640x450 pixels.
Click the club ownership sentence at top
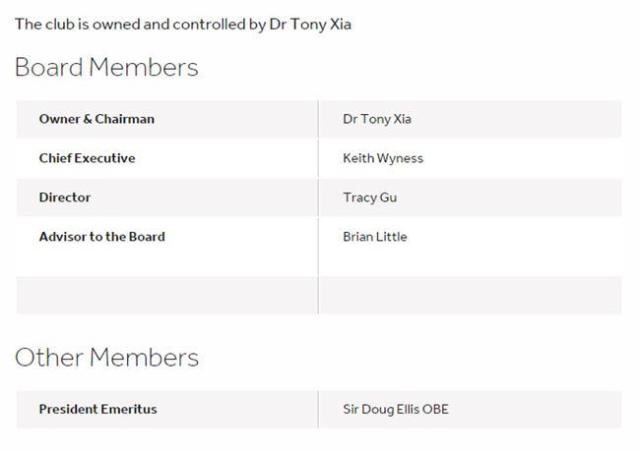point(183,24)
